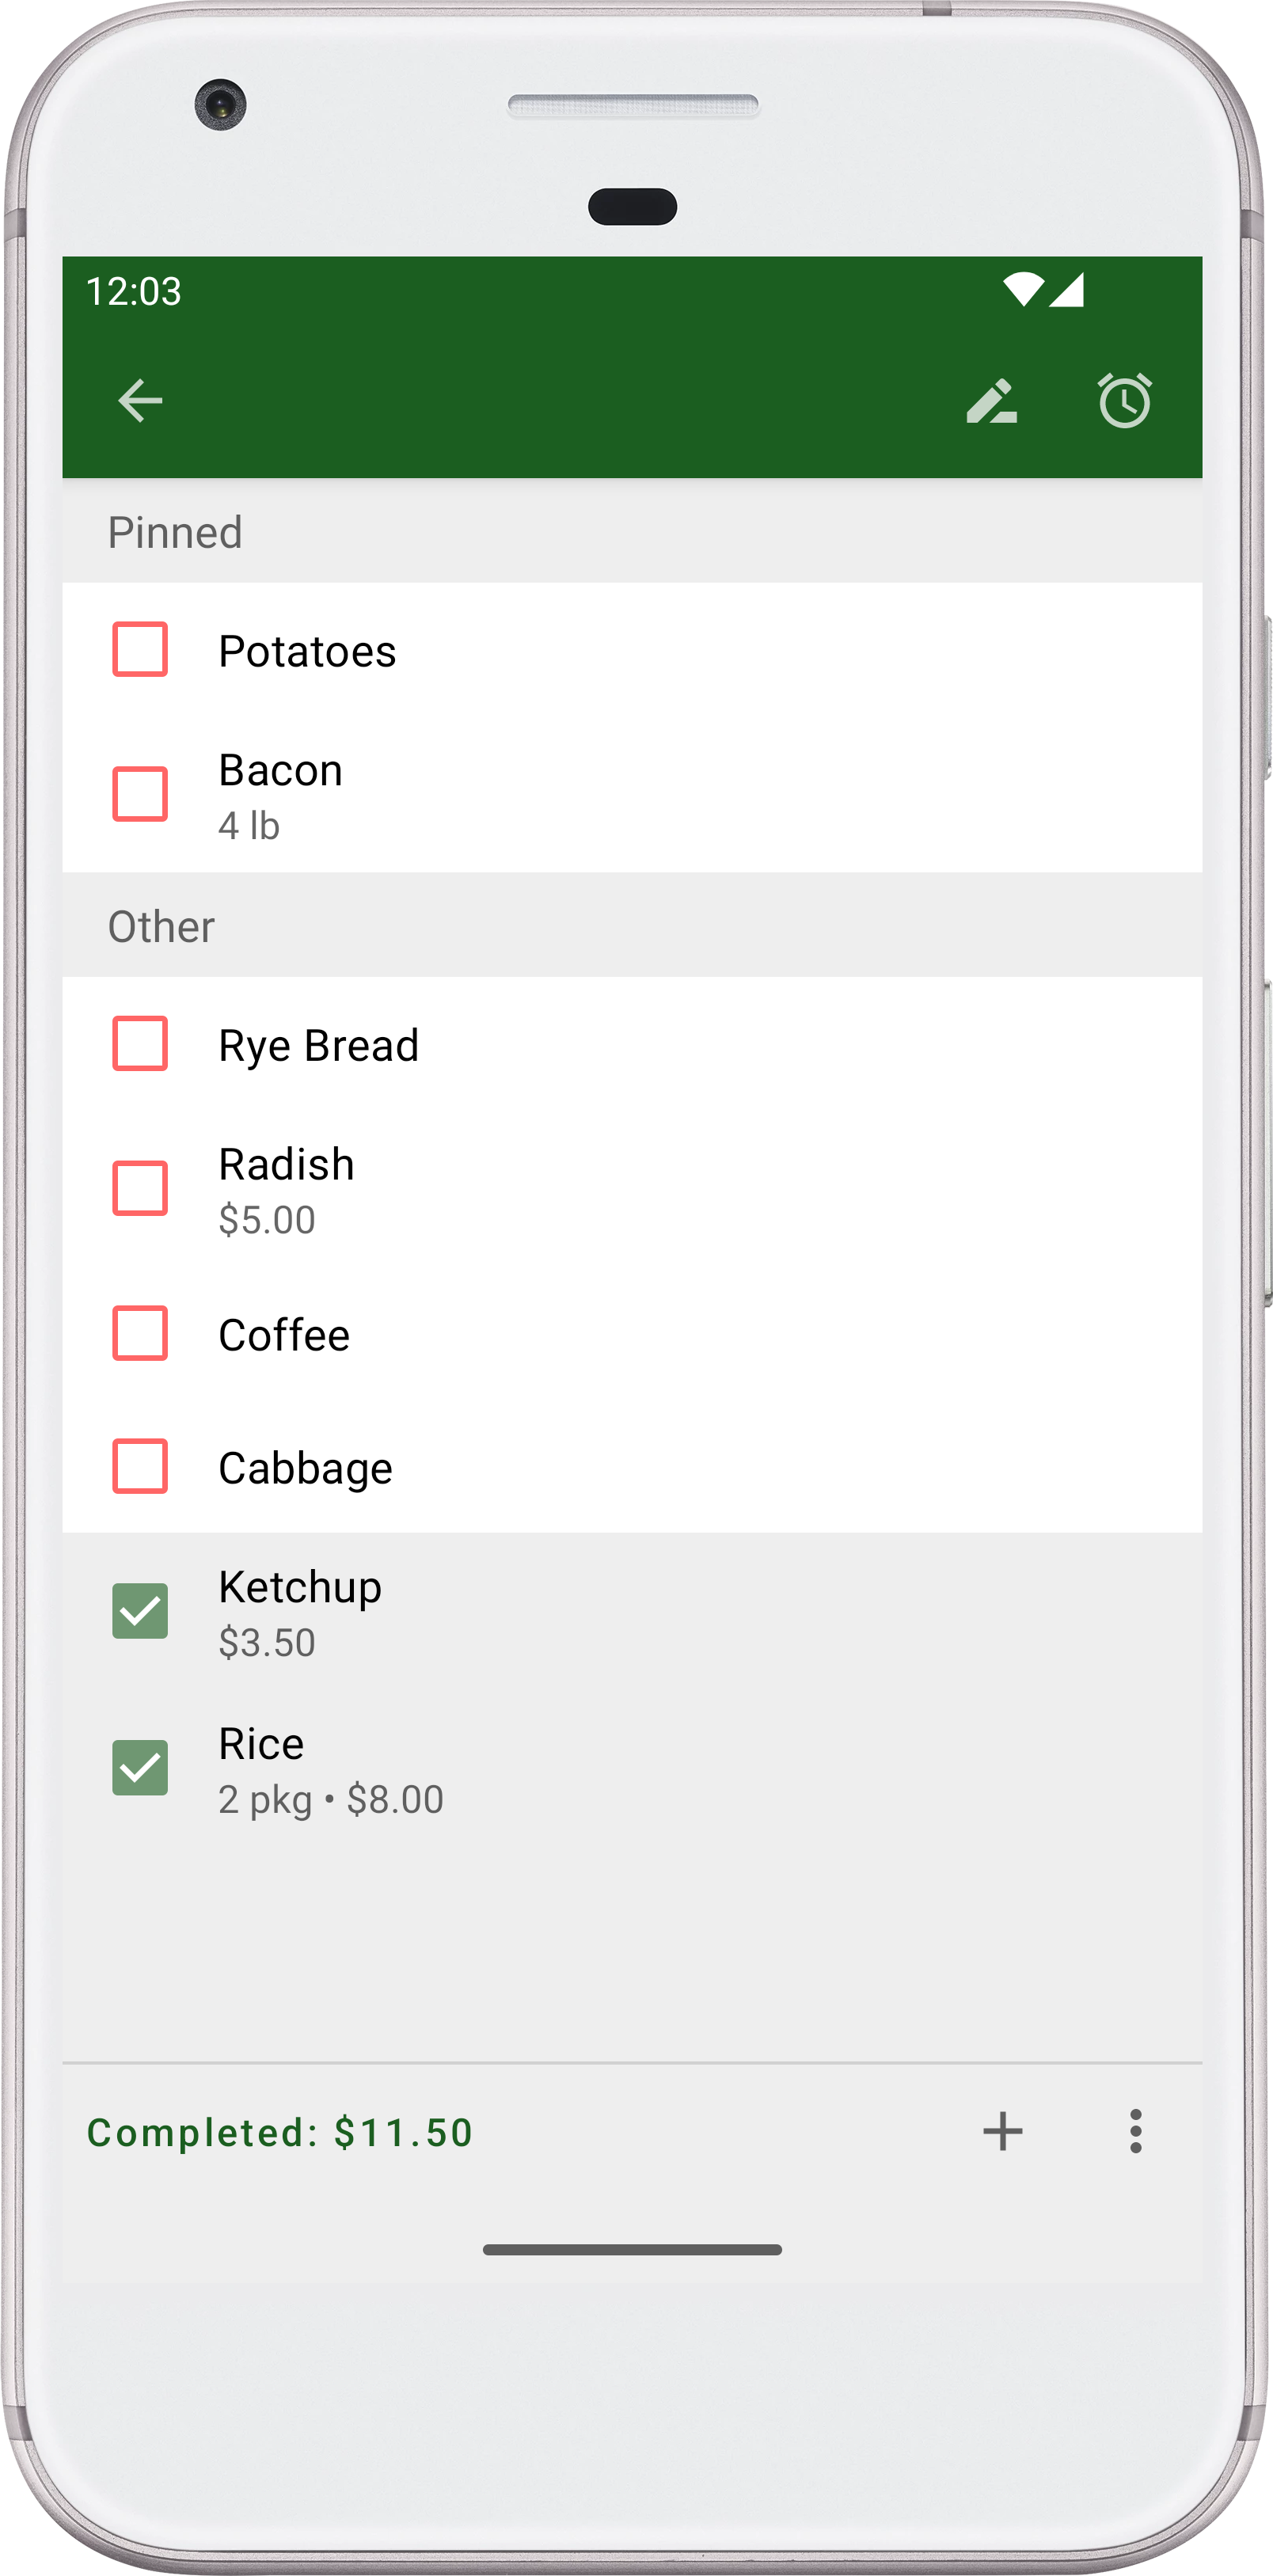Tap the back arrow icon
The height and width of the screenshot is (2576, 1273).
[x=140, y=401]
